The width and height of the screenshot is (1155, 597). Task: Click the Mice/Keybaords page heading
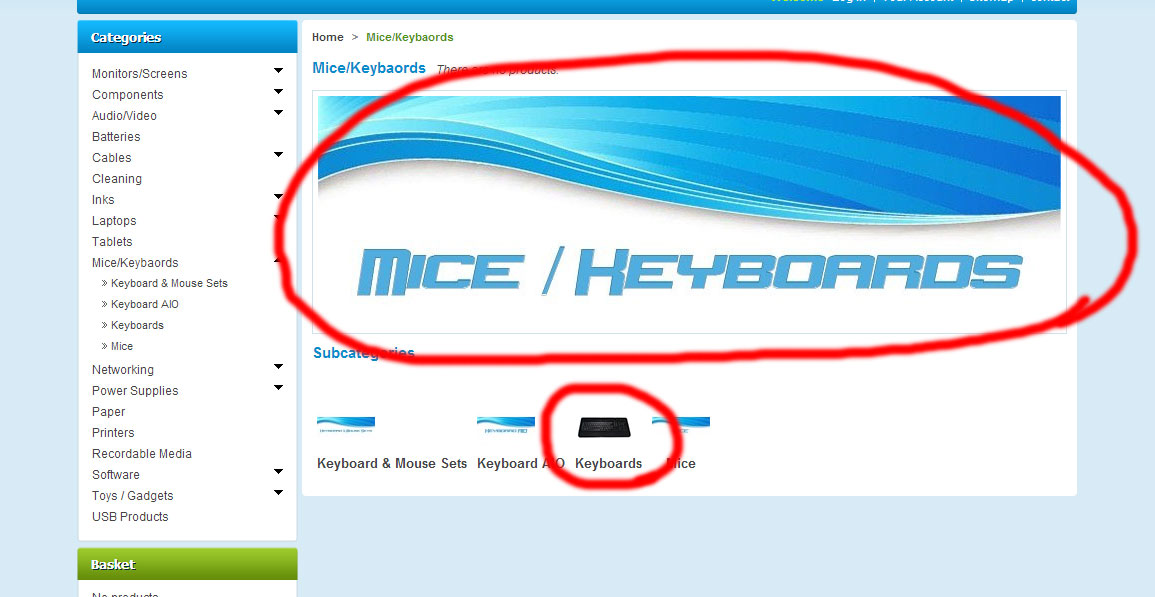click(x=369, y=68)
